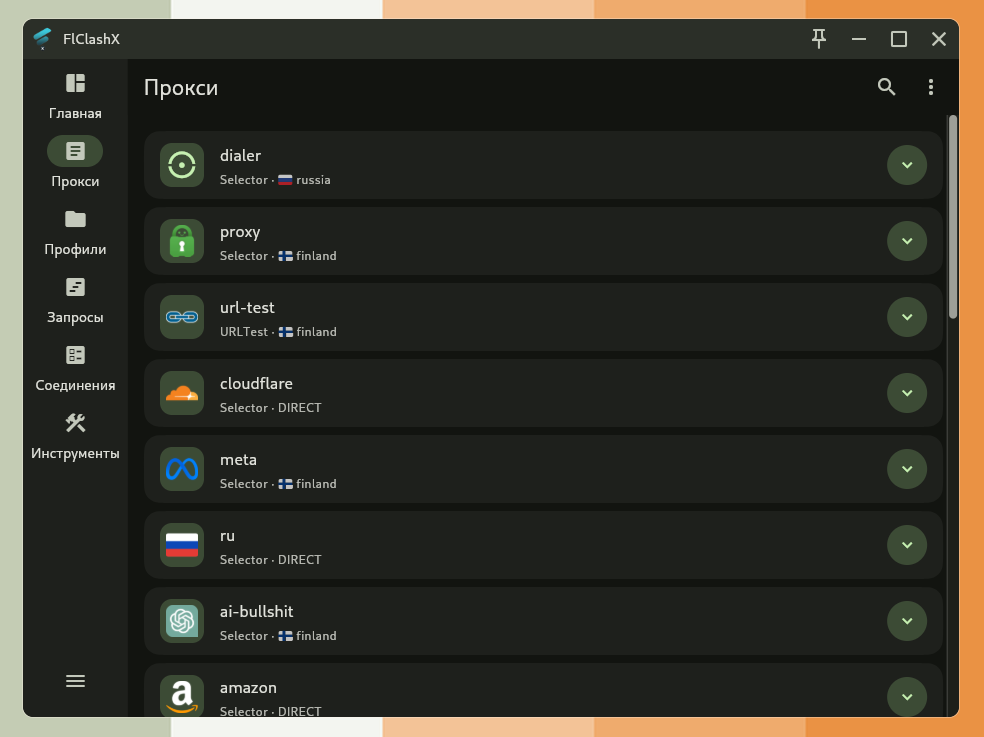Switch to the Запросы tab
984x737 pixels.
[75, 300]
